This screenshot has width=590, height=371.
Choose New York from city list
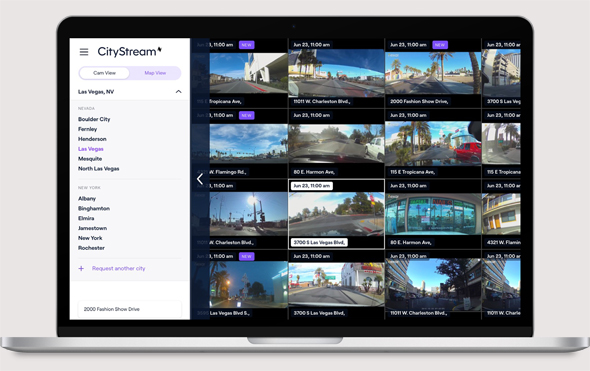(90, 238)
